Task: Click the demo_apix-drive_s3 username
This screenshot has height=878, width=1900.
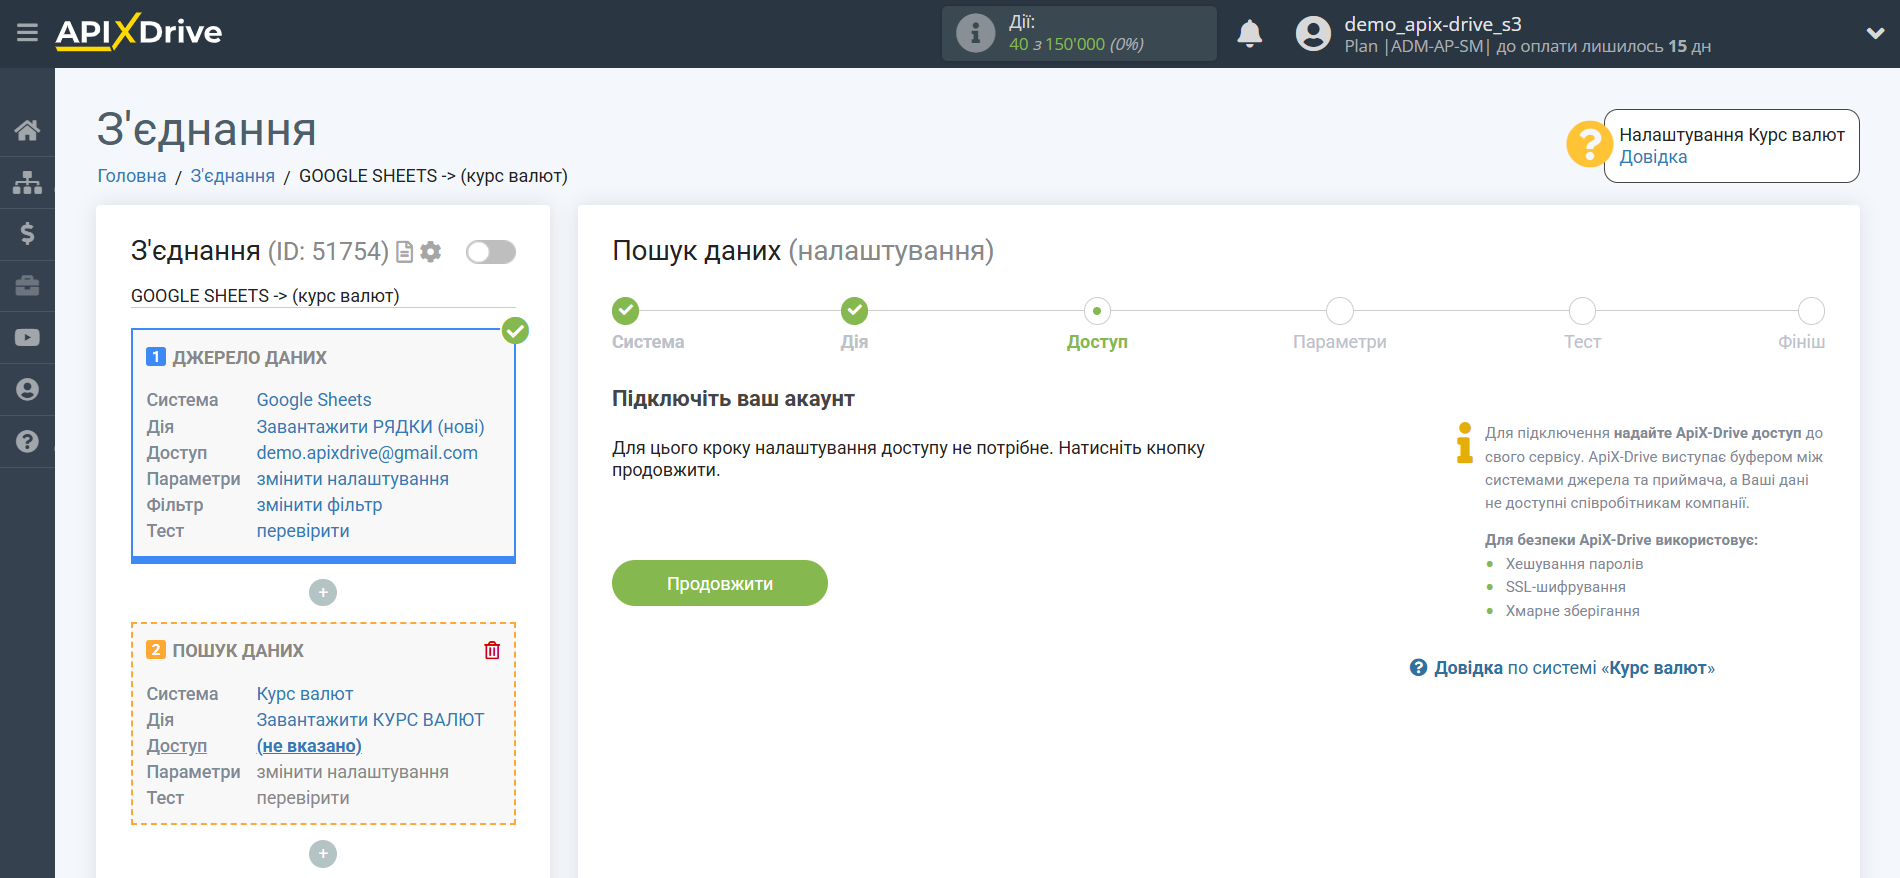Action: [1433, 24]
